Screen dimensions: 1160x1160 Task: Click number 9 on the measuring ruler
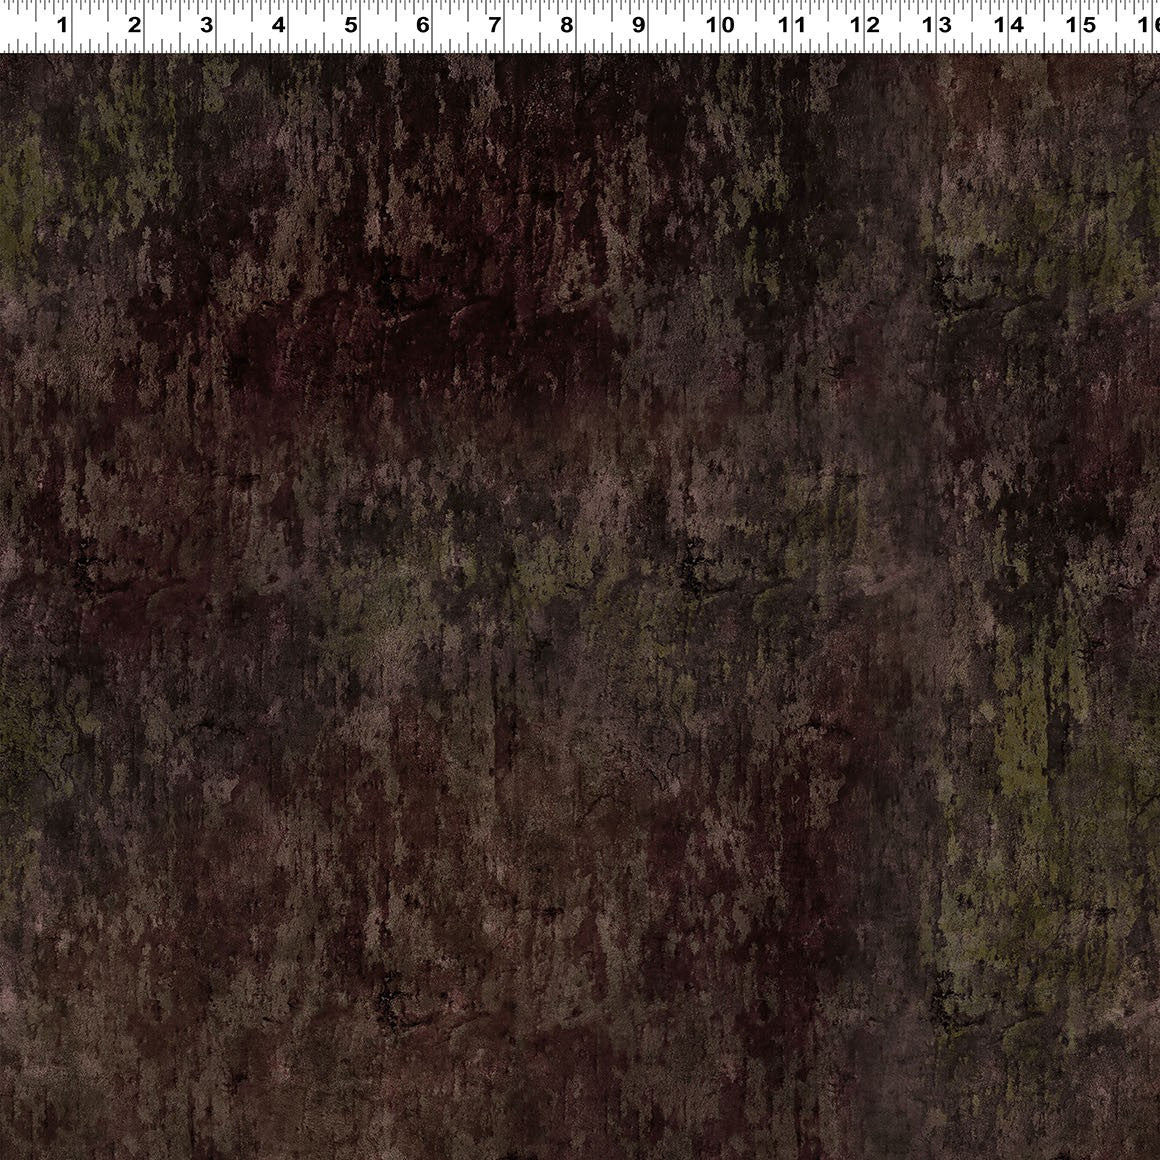click(638, 25)
